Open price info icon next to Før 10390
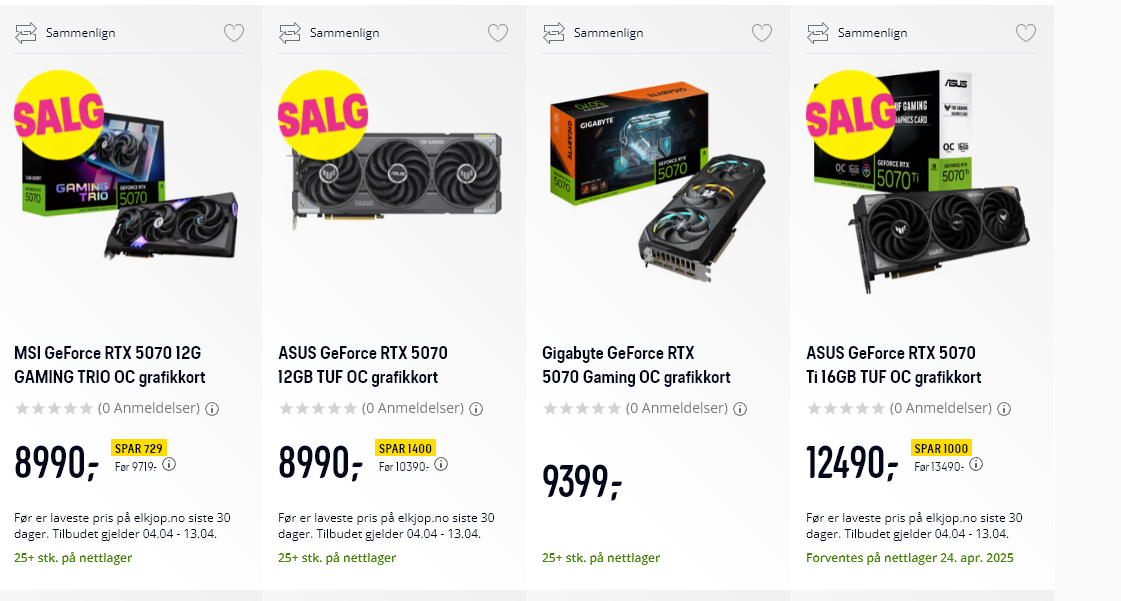The width and height of the screenshot is (1121, 601). pos(441,464)
